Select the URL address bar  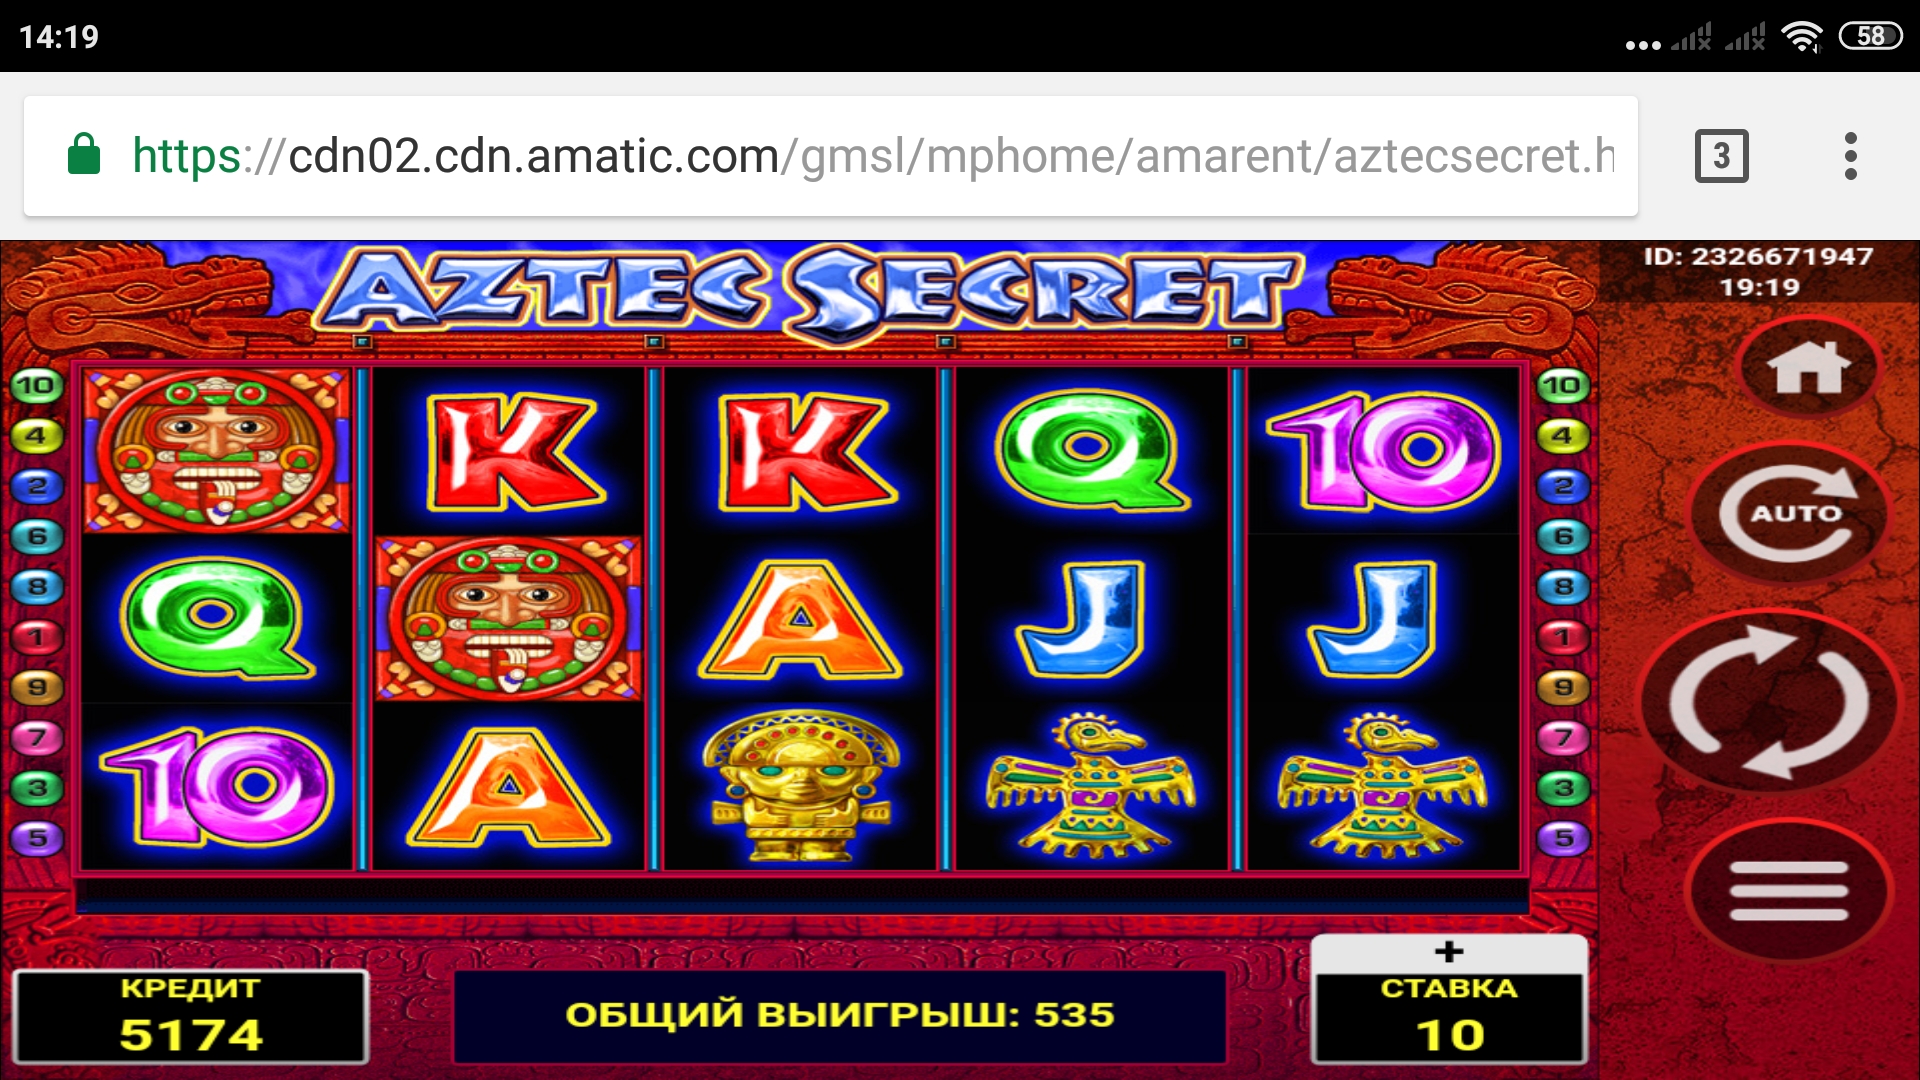[x=830, y=156]
